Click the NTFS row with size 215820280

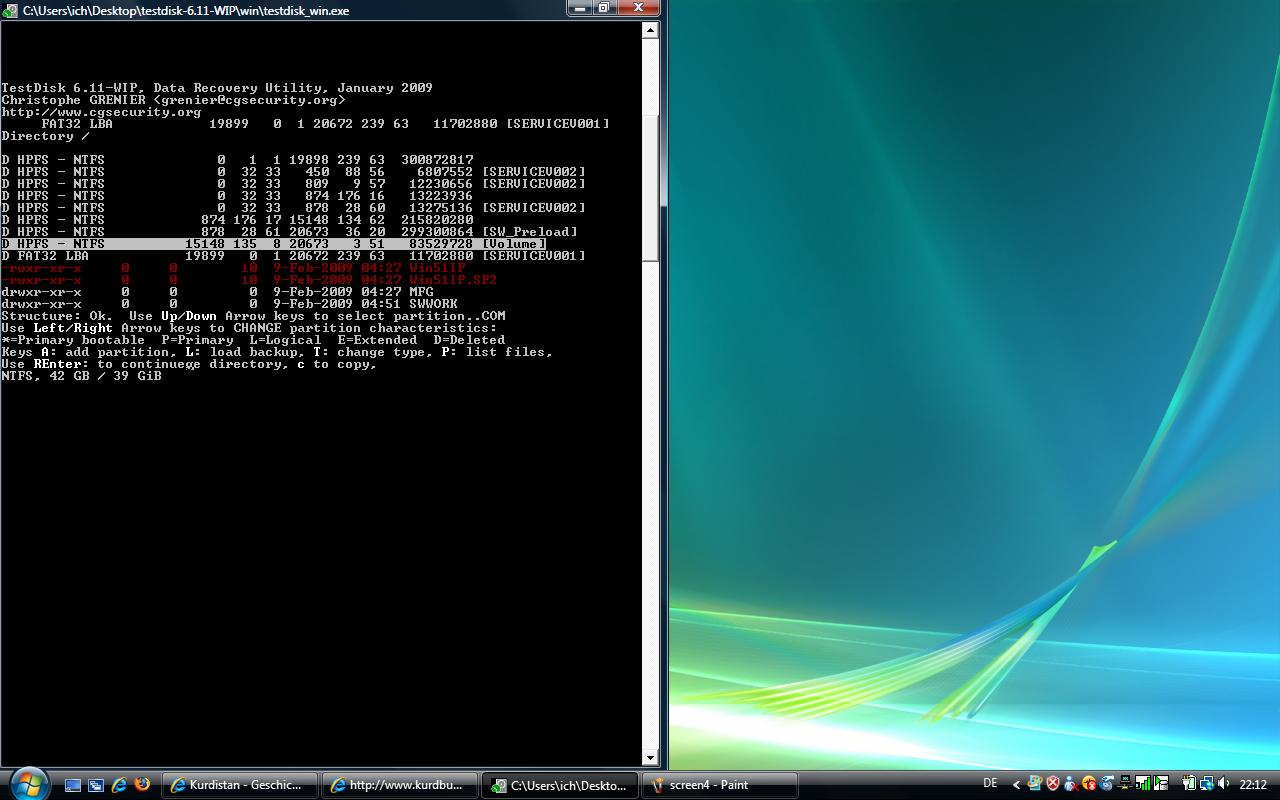tap(237, 220)
